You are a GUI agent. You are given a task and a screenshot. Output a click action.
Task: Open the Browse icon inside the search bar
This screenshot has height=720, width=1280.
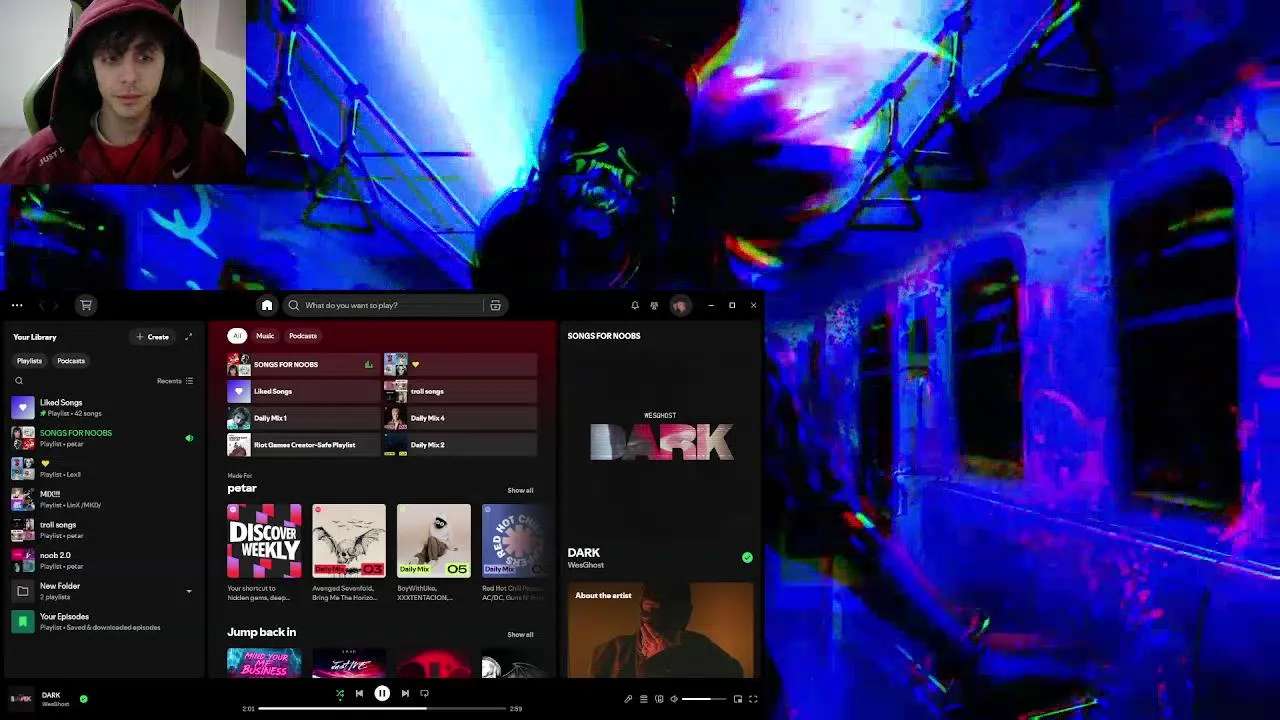tap(495, 305)
